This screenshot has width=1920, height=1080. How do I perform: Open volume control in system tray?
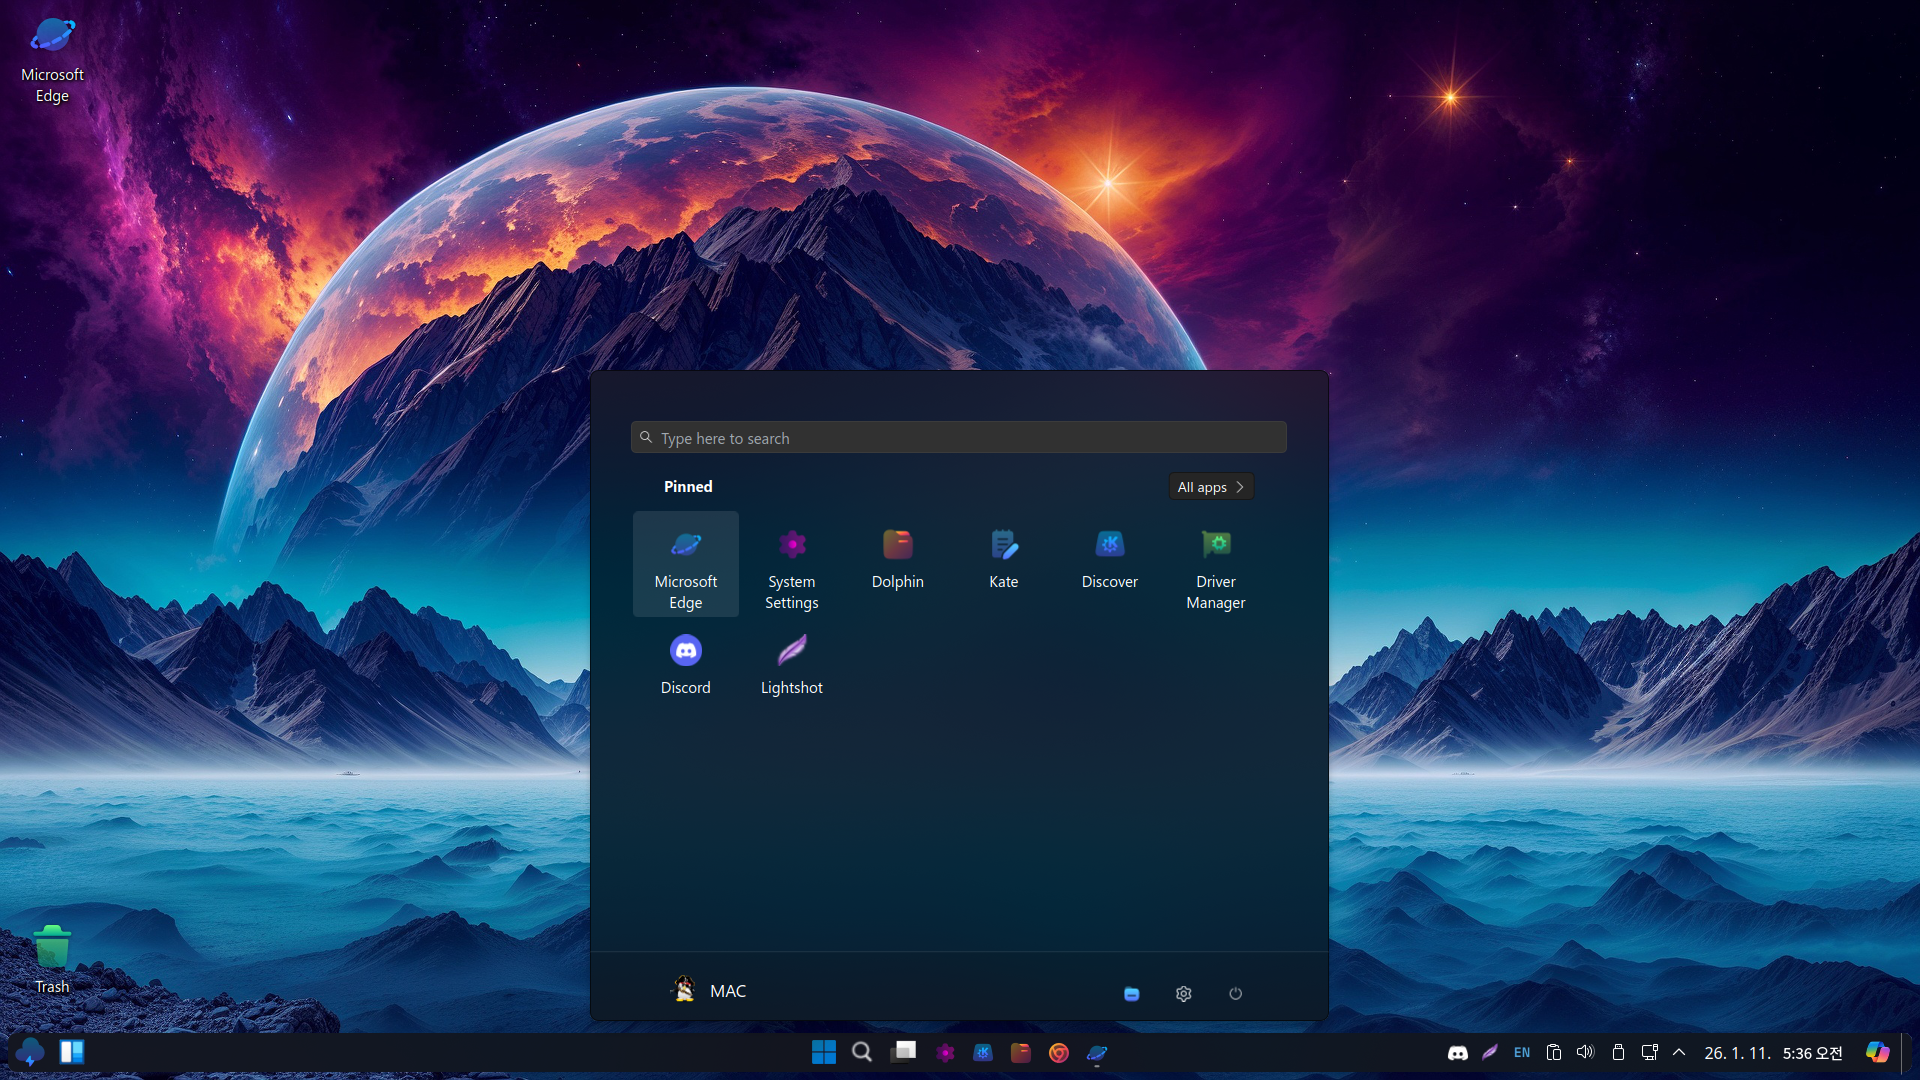pos(1585,1052)
